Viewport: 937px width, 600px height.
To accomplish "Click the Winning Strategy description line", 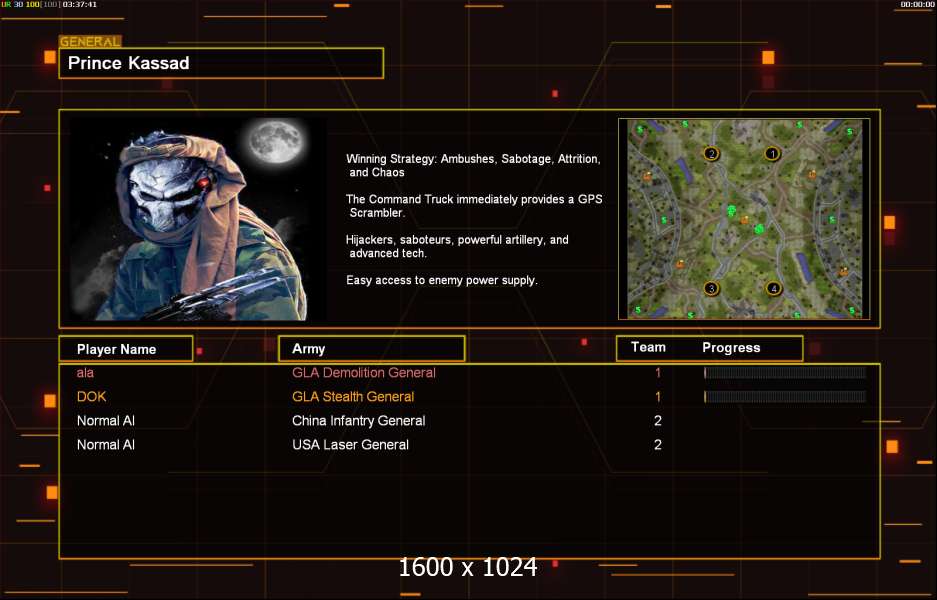I will click(473, 166).
